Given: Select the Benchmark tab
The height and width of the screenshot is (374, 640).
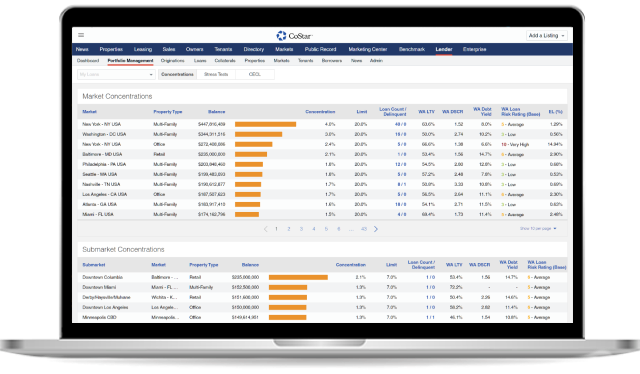Looking at the screenshot, I should coord(412,49).
